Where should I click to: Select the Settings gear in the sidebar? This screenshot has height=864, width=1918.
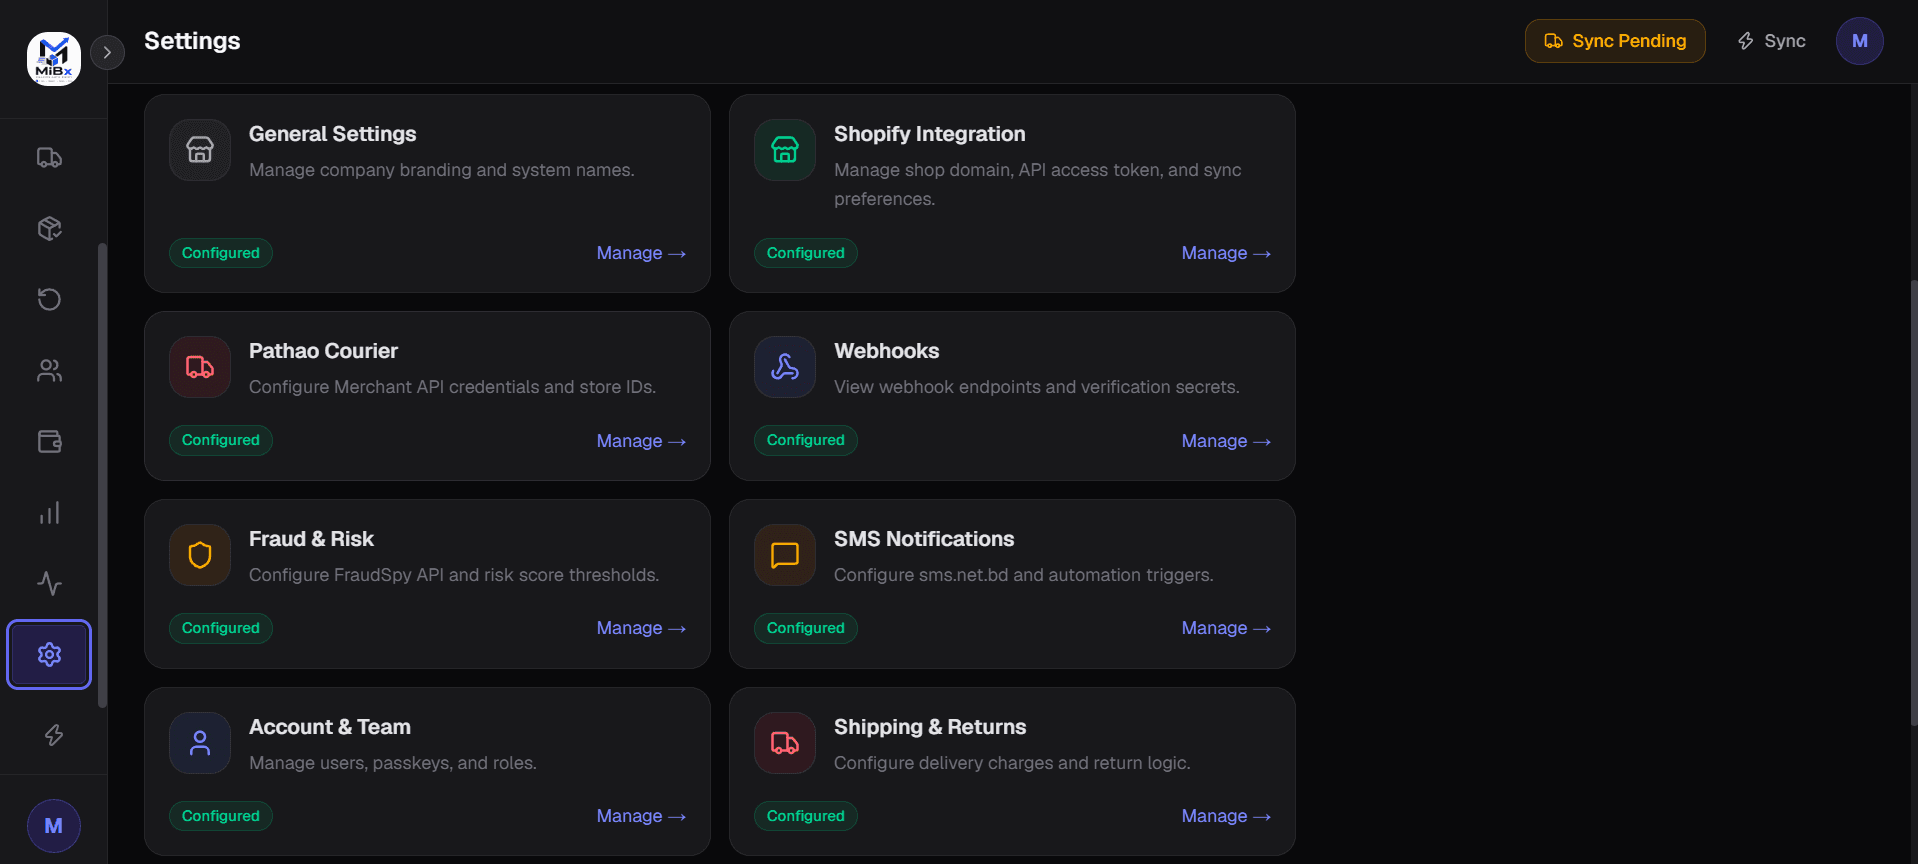click(x=49, y=654)
